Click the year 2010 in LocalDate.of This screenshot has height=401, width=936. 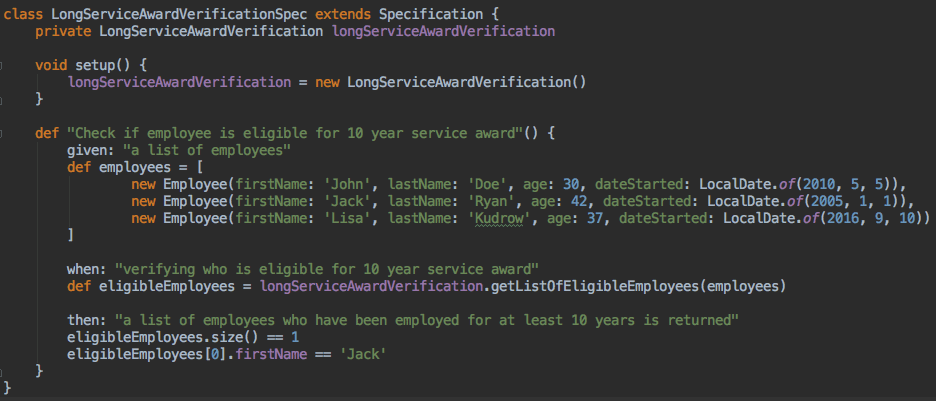(820, 184)
